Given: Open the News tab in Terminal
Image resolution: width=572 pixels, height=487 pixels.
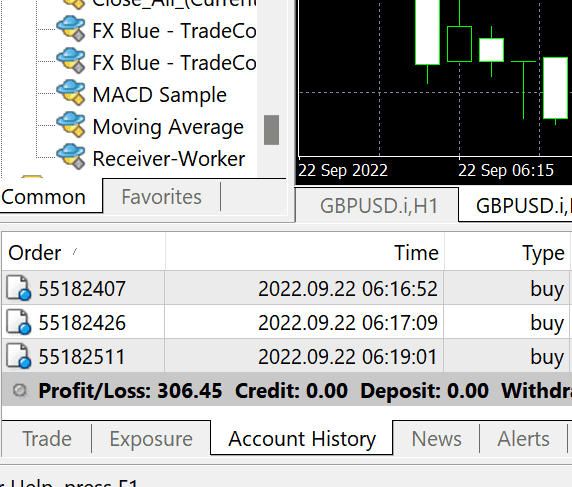Looking at the screenshot, I should tap(436, 438).
